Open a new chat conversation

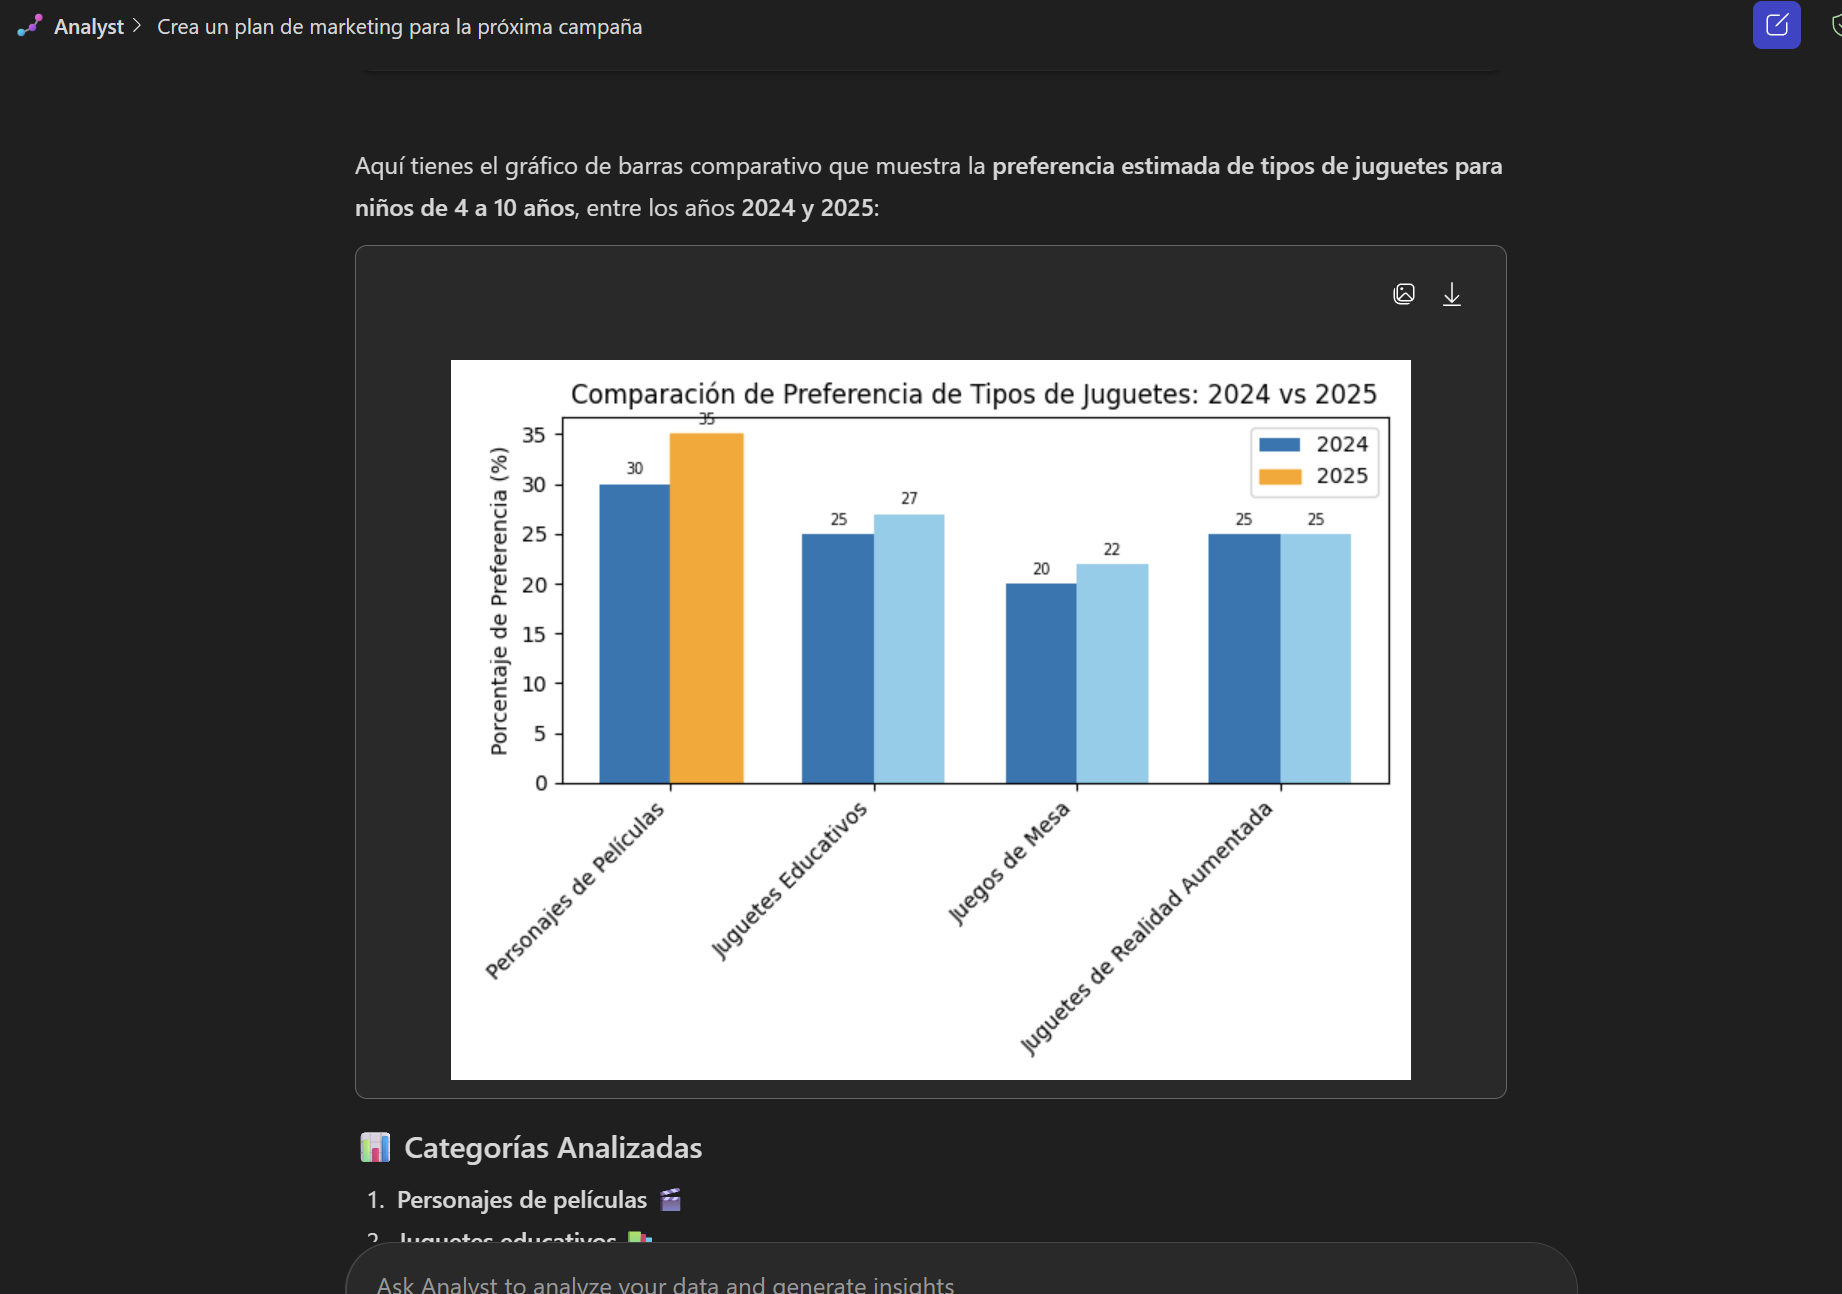(1776, 25)
